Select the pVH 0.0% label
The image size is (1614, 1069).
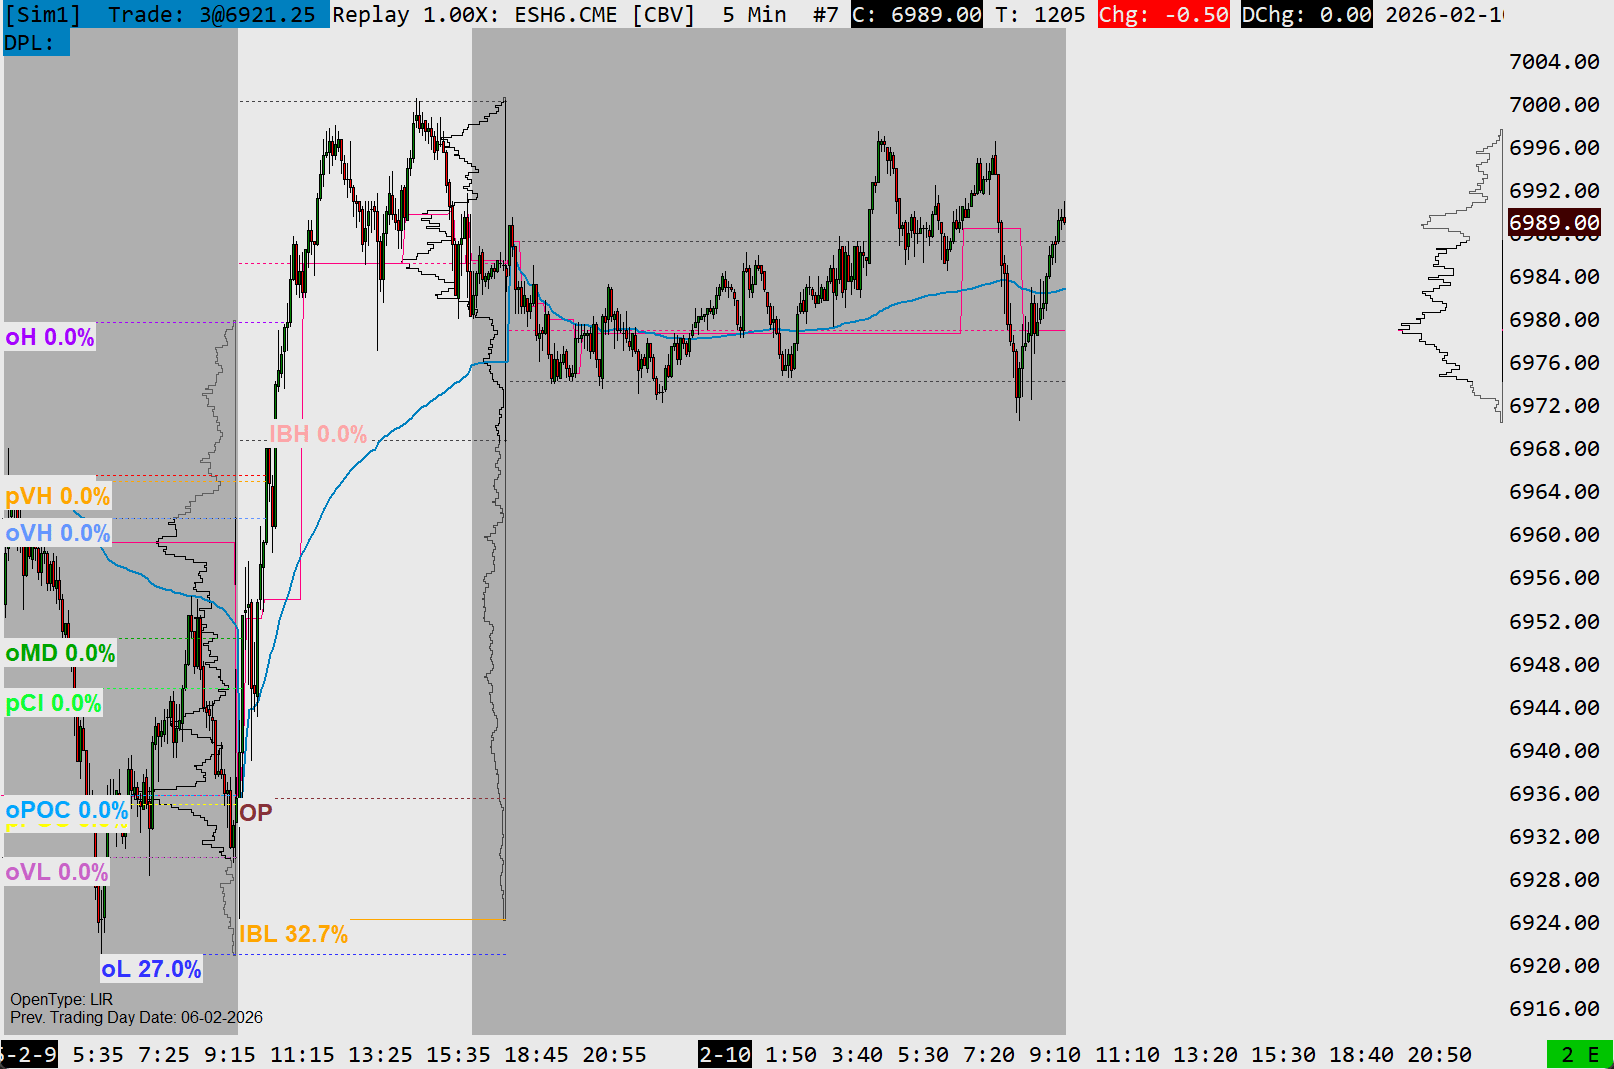58,496
